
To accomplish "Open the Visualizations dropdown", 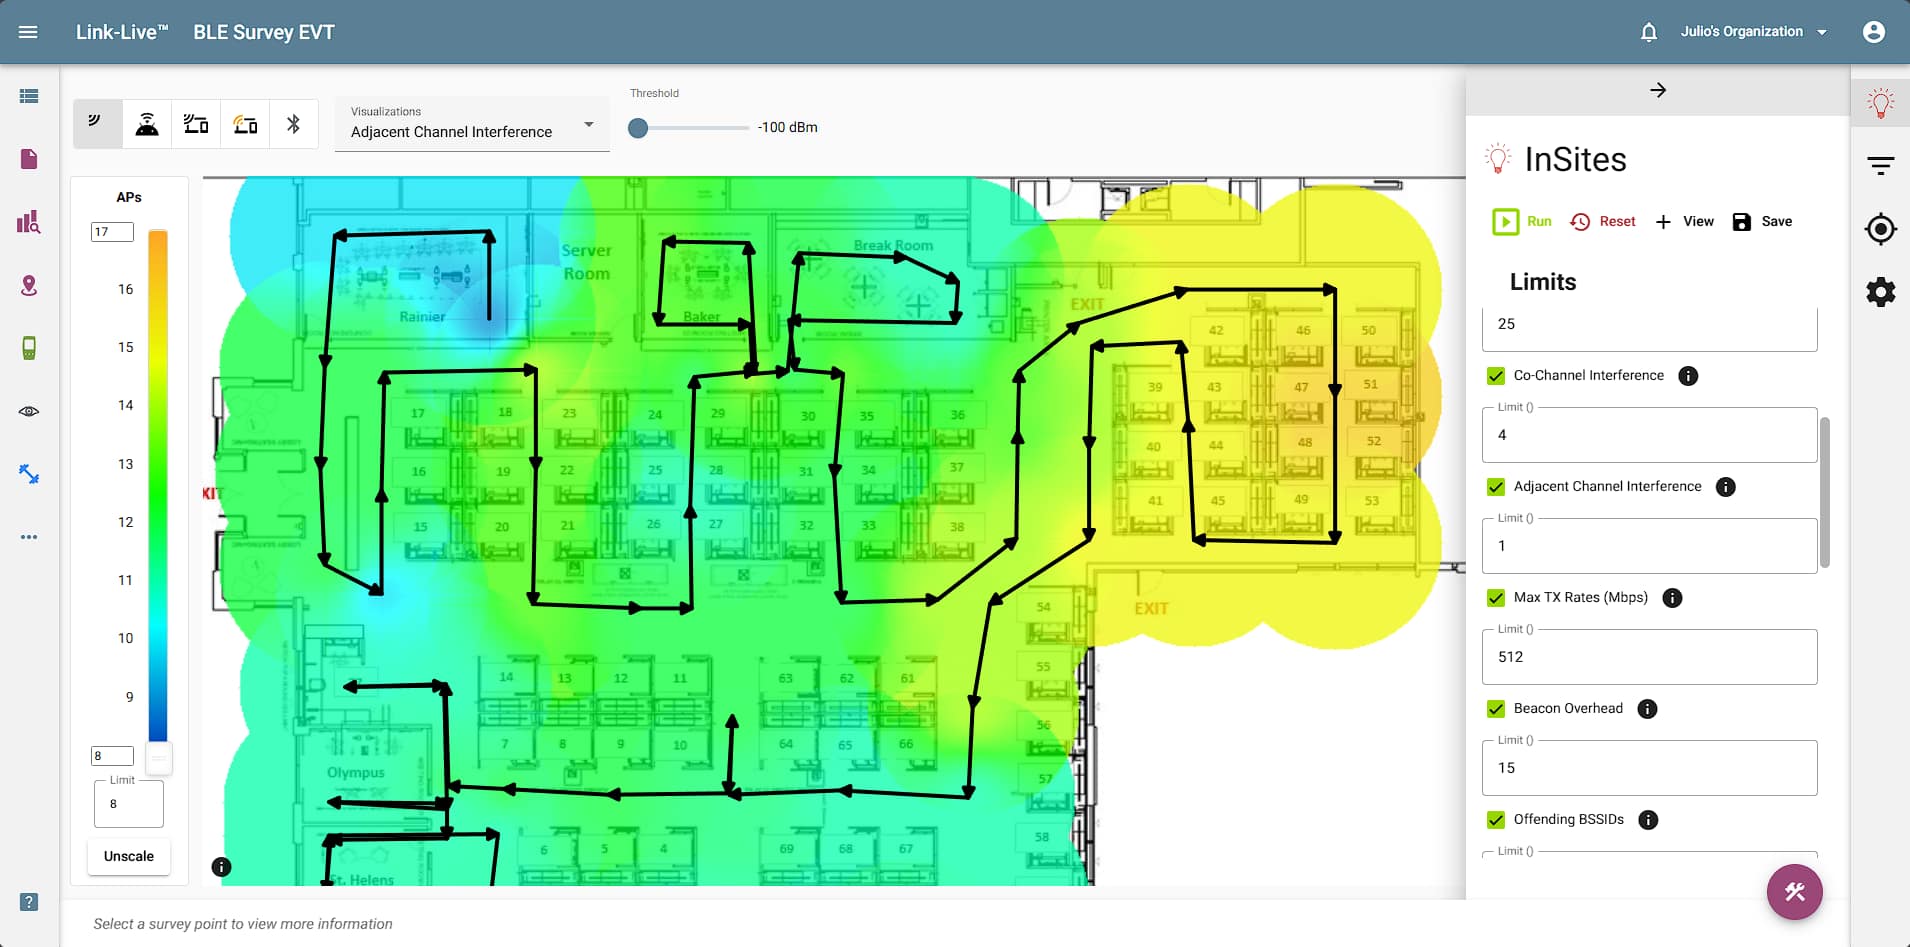I will pos(472,125).
